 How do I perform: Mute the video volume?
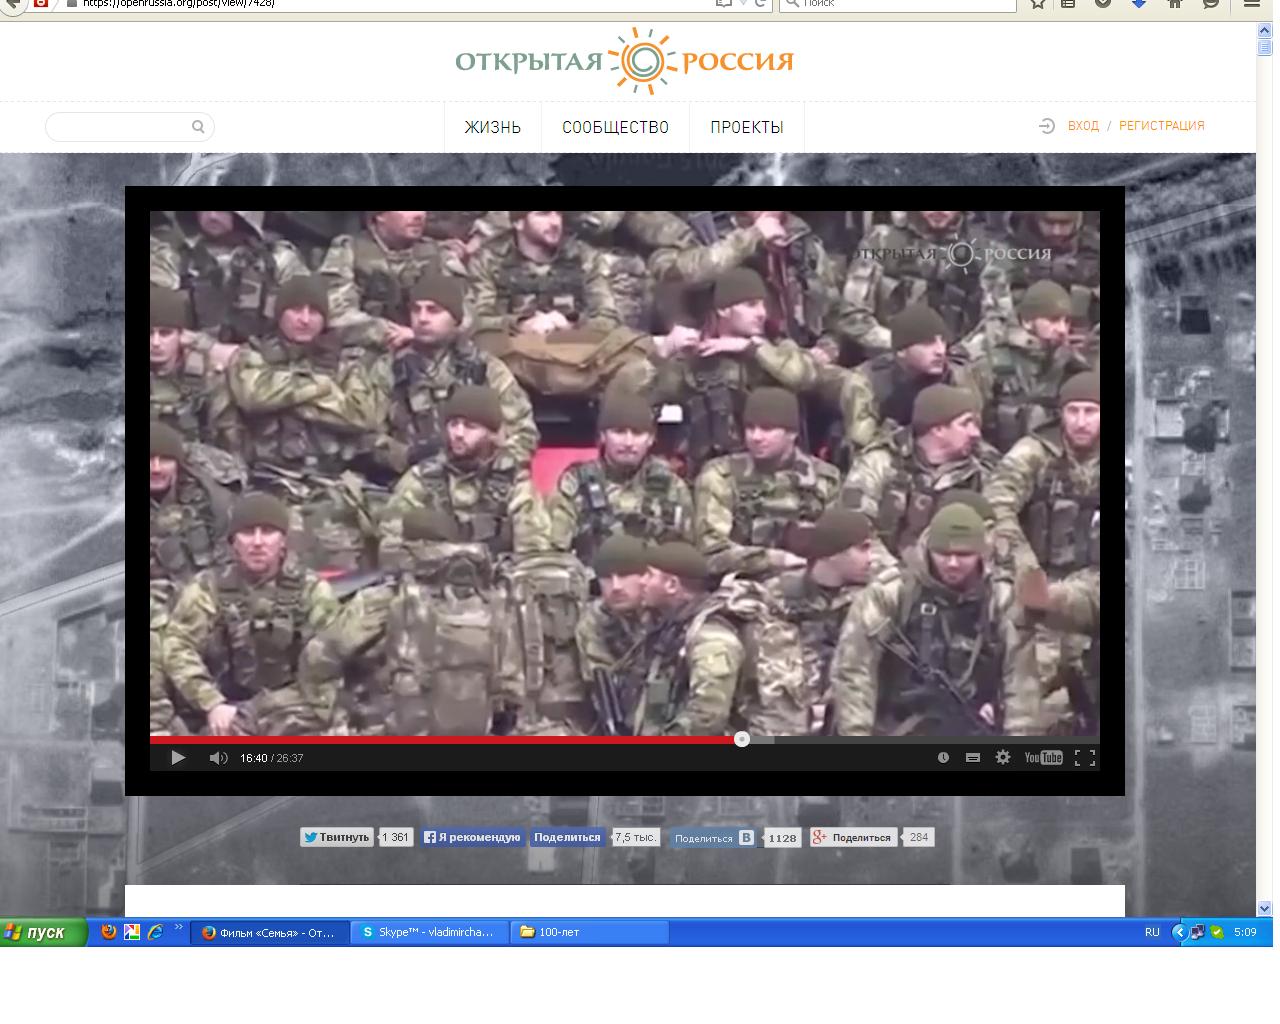point(217,758)
